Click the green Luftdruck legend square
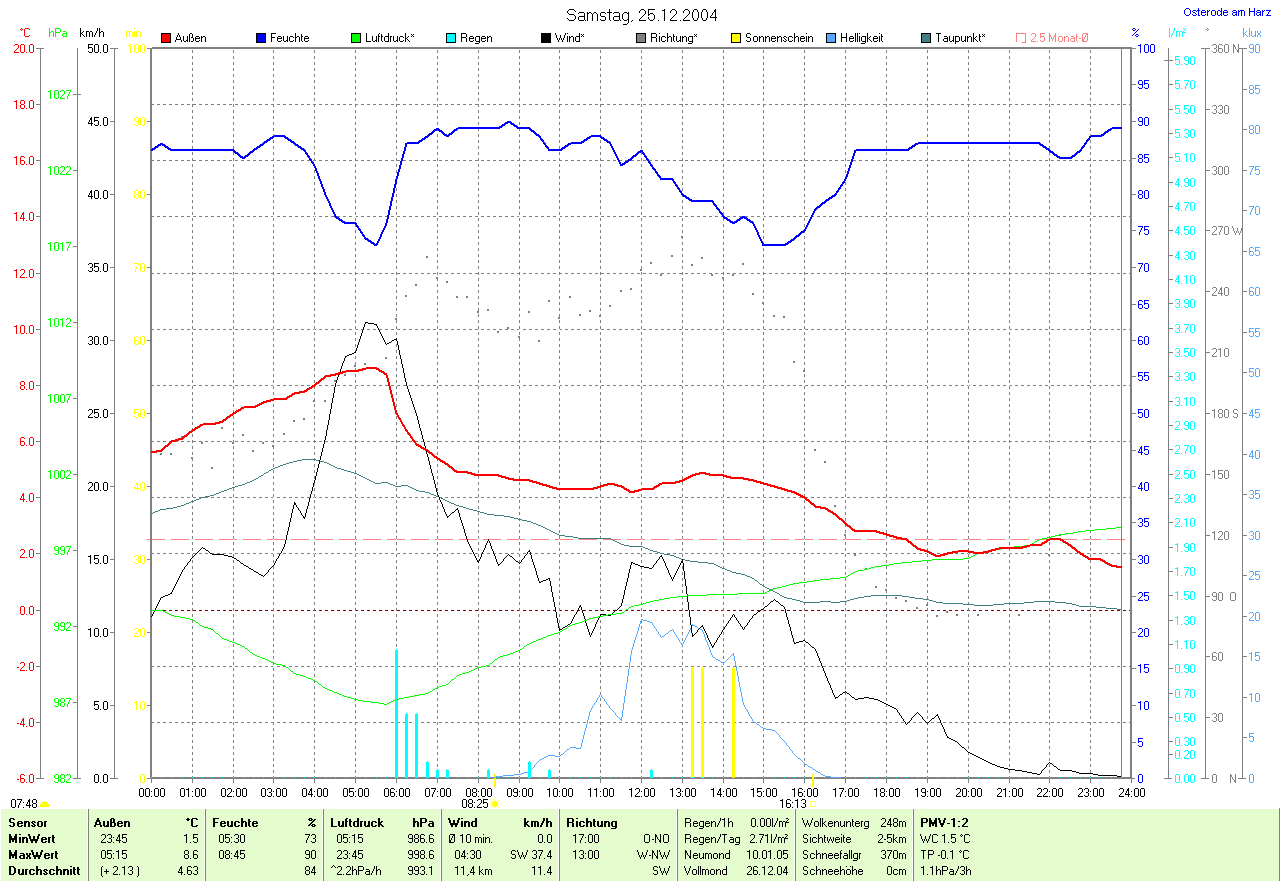Screen dimensions: 1280x881 tap(356, 38)
